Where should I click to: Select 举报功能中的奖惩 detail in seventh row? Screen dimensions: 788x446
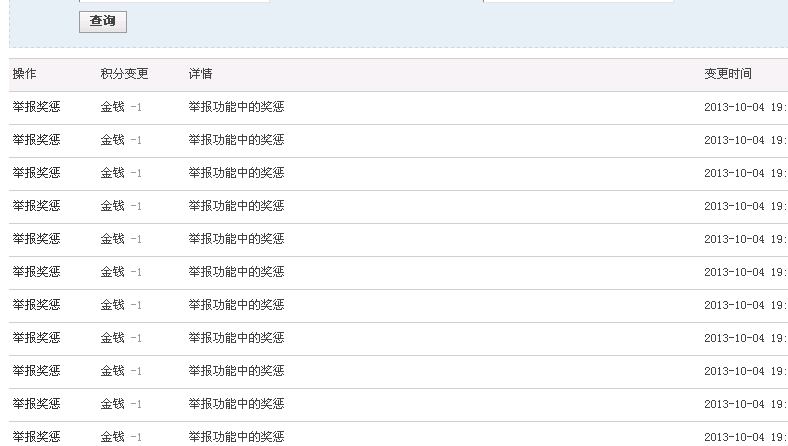click(x=236, y=305)
